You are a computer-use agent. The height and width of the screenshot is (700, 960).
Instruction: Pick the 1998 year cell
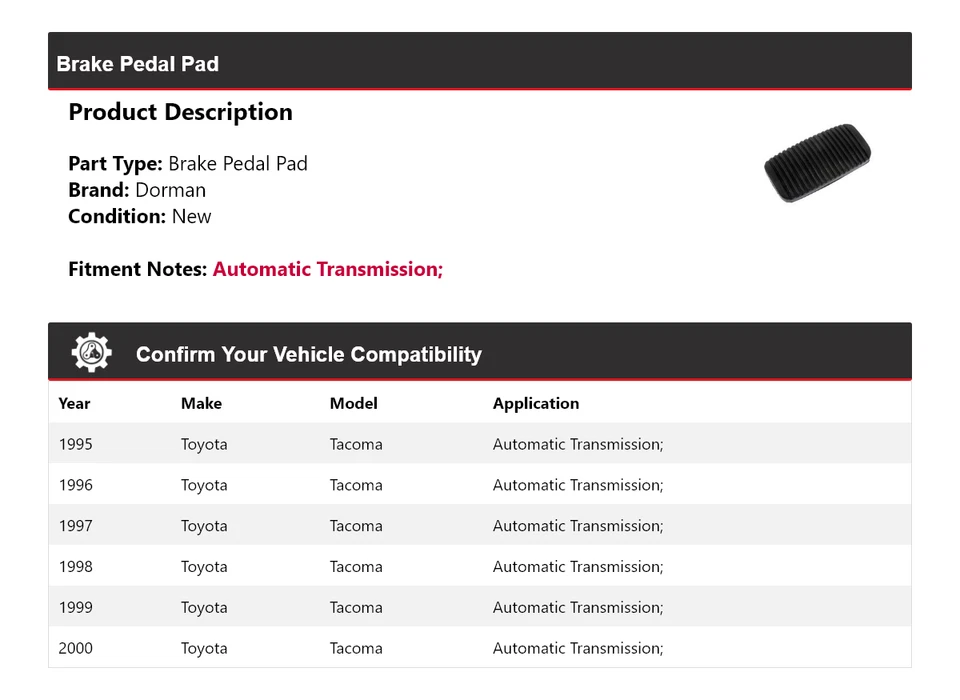point(75,567)
